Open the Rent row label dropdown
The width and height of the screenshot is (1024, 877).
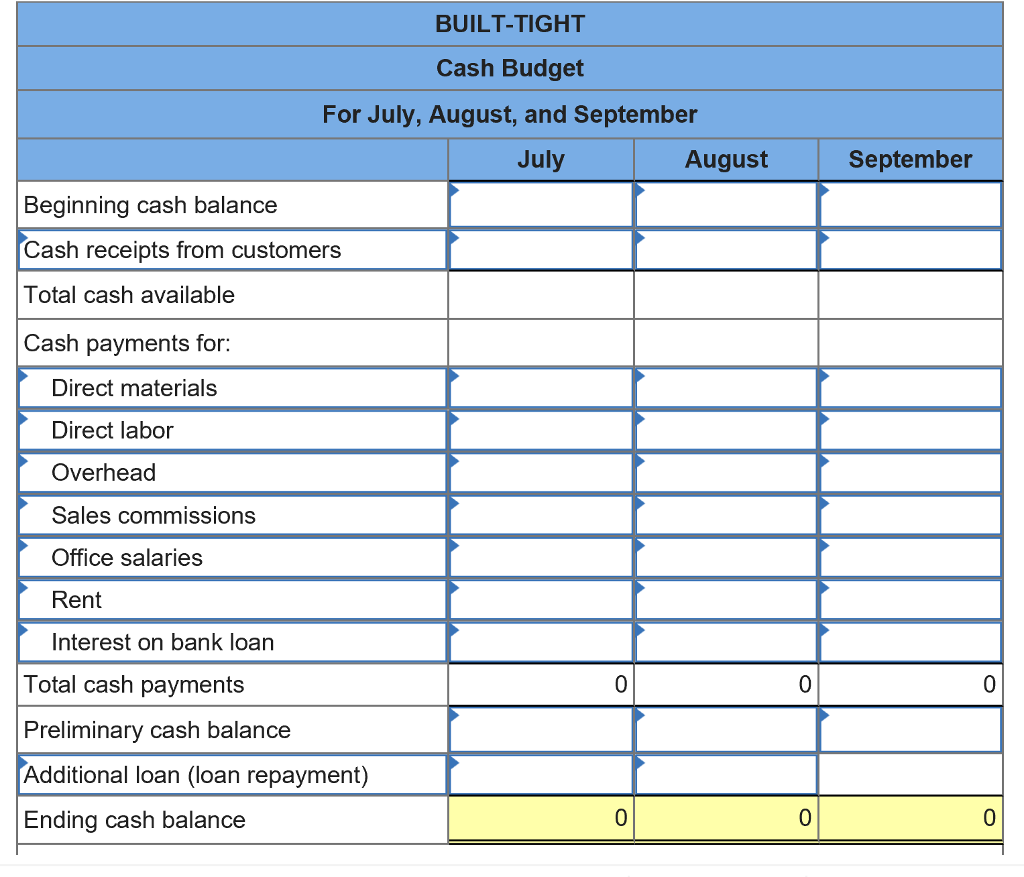pyautogui.click(x=232, y=600)
